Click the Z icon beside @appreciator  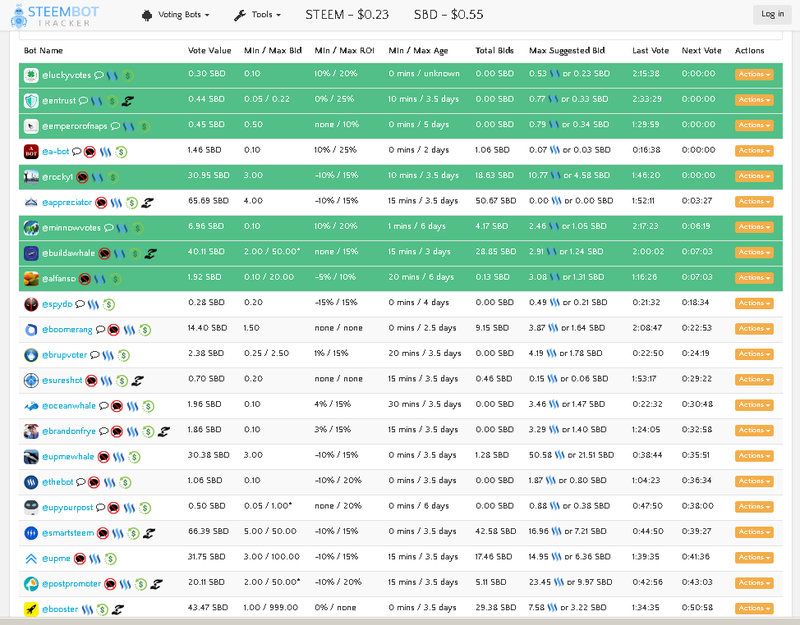tap(147, 203)
